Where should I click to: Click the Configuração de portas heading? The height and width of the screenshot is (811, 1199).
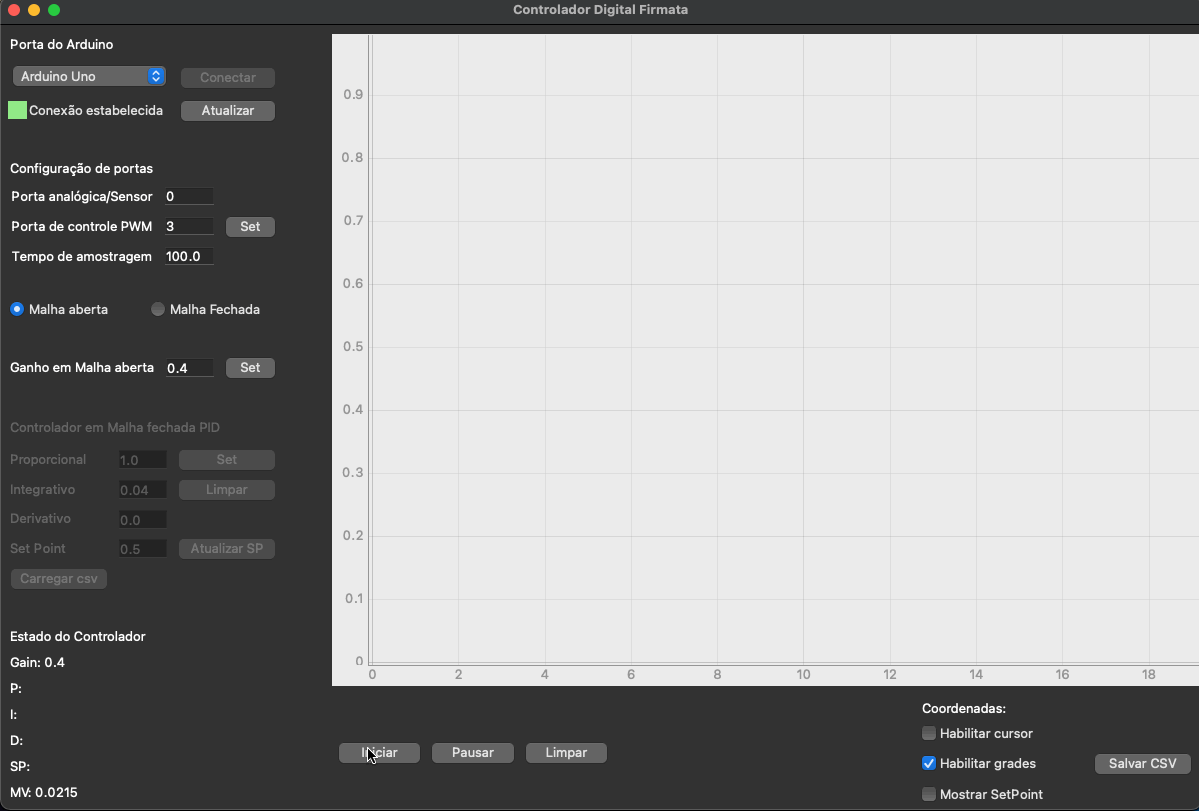tap(82, 169)
